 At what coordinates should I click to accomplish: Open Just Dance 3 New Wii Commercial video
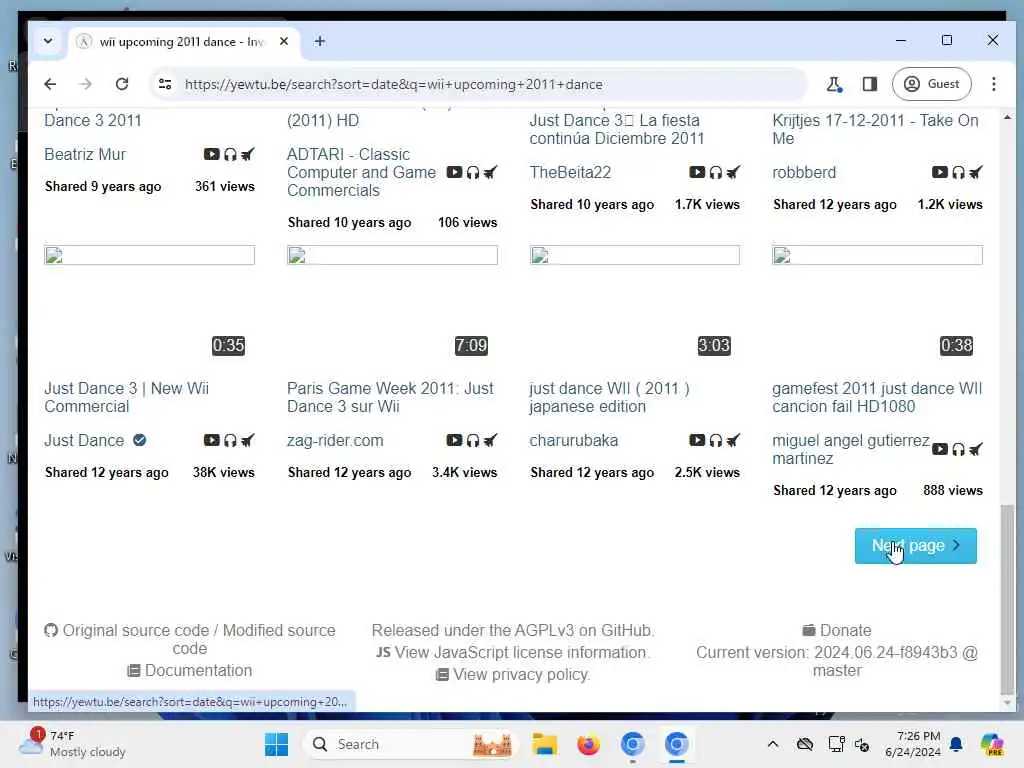pyautogui.click(x=127, y=397)
